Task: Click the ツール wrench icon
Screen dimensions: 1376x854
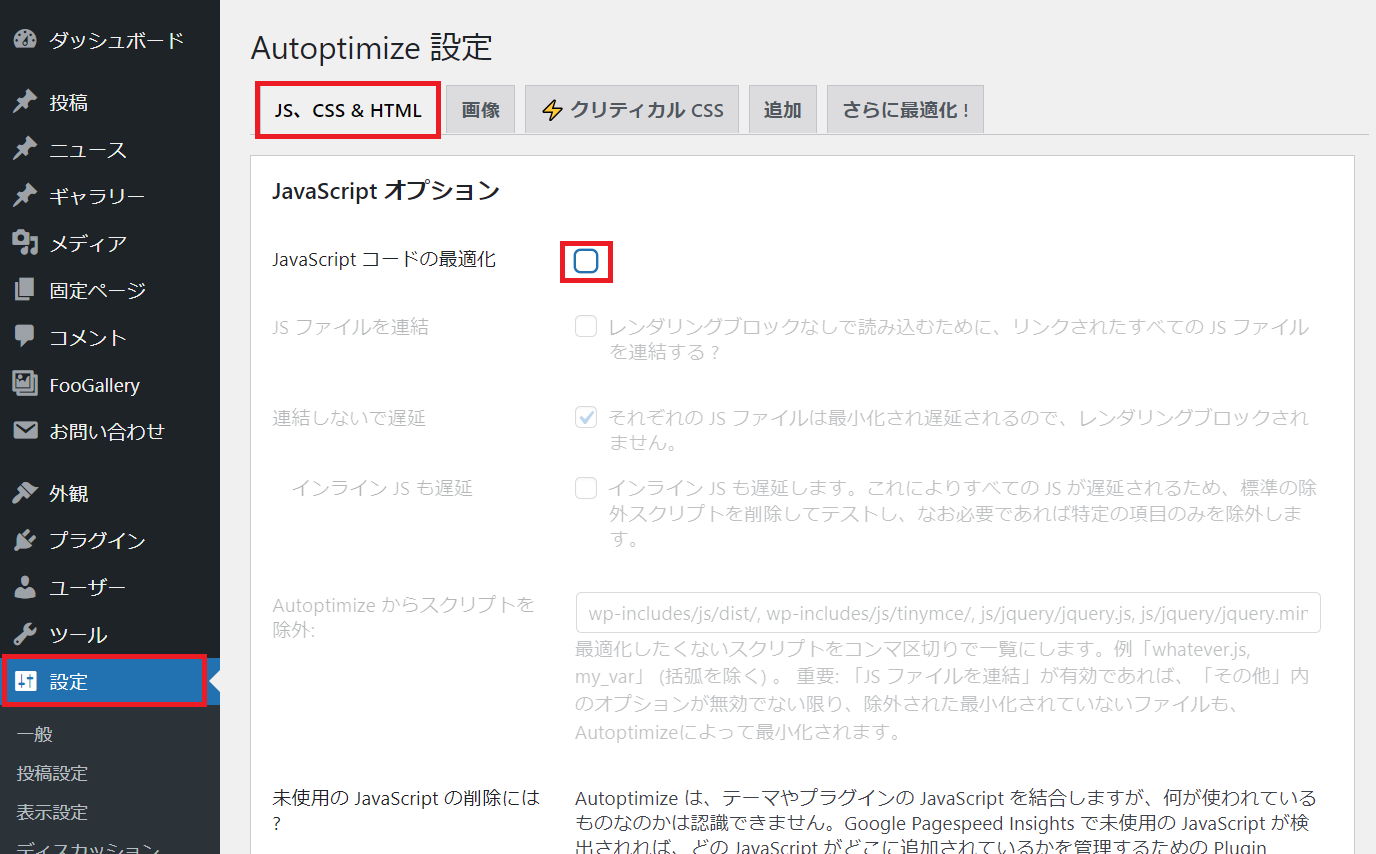Action: pyautogui.click(x=25, y=634)
